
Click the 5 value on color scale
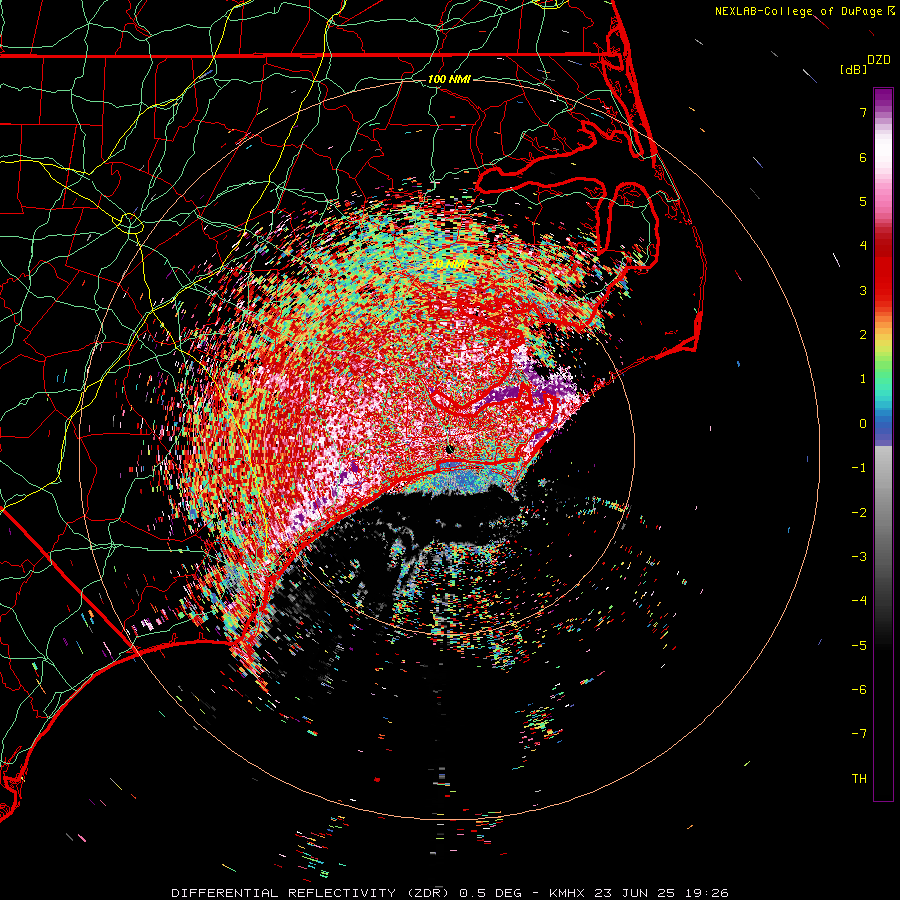coord(863,201)
